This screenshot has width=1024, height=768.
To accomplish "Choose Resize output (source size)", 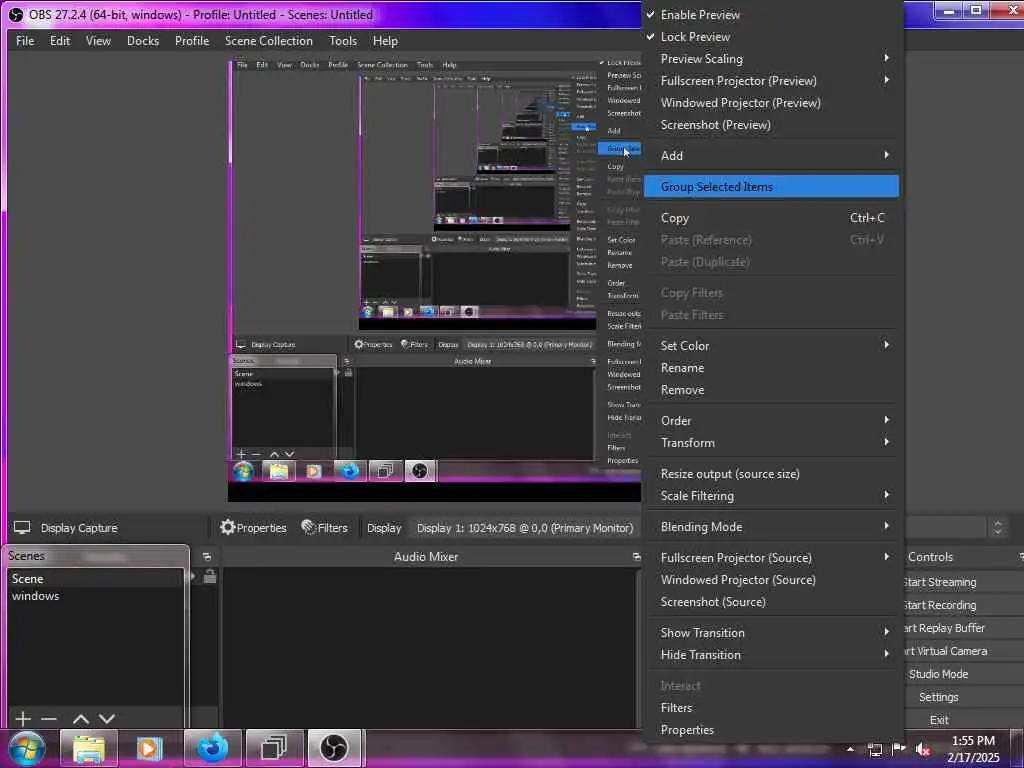I will (771, 473).
